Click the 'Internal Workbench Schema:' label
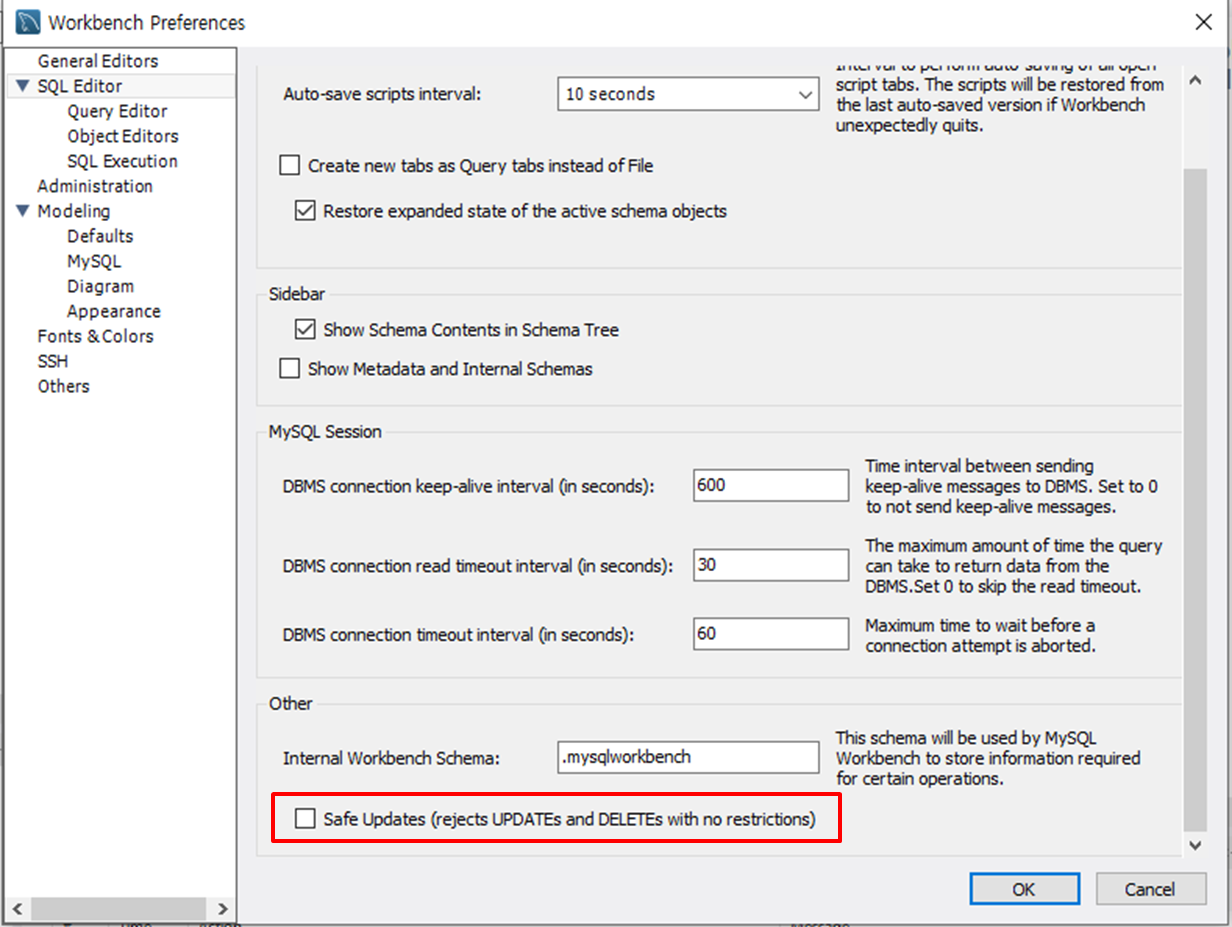The width and height of the screenshot is (1232, 927). point(391,758)
